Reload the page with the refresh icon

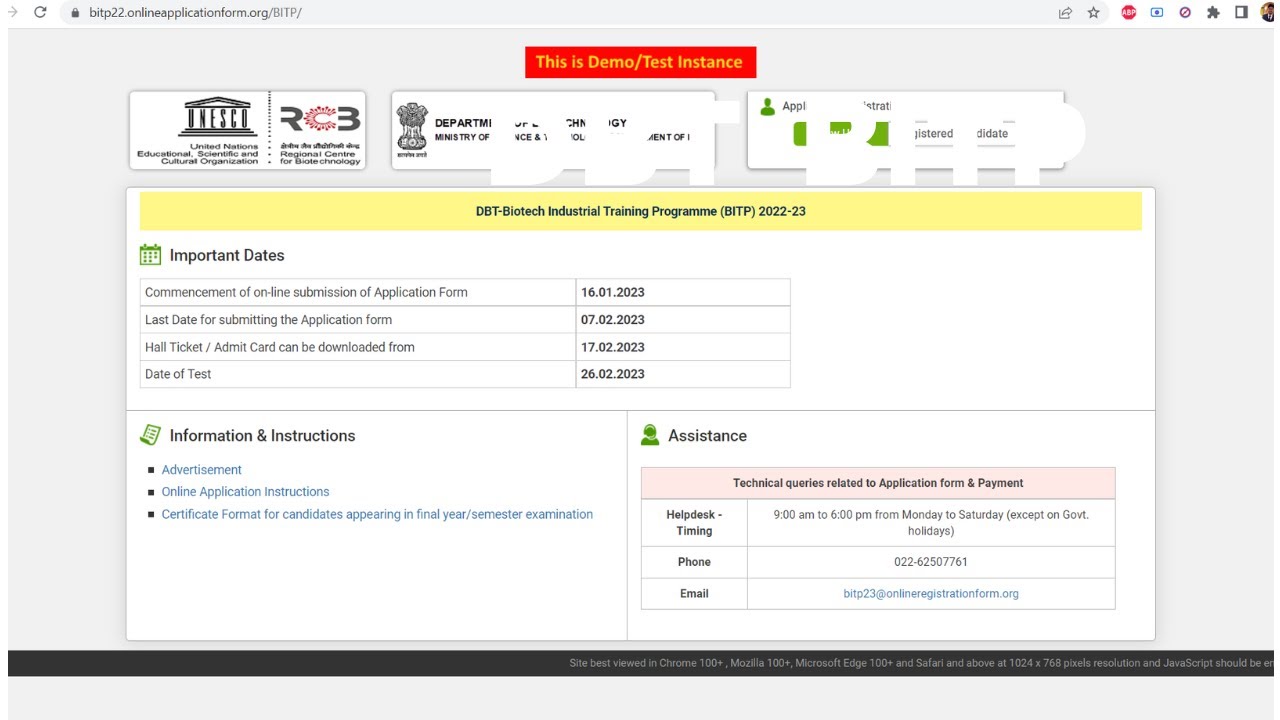(40, 12)
